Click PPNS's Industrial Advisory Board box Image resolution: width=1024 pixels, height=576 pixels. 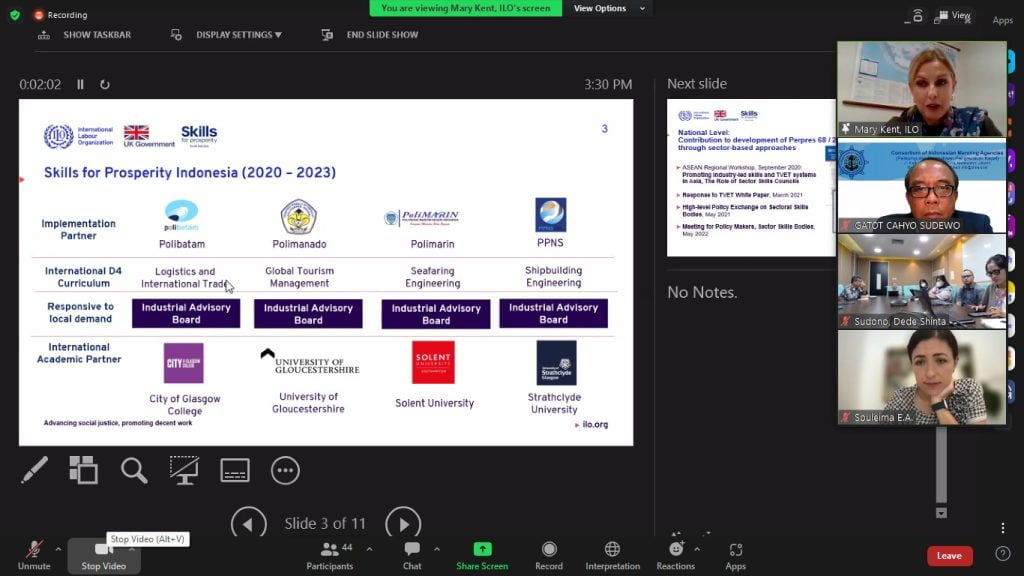coord(554,313)
